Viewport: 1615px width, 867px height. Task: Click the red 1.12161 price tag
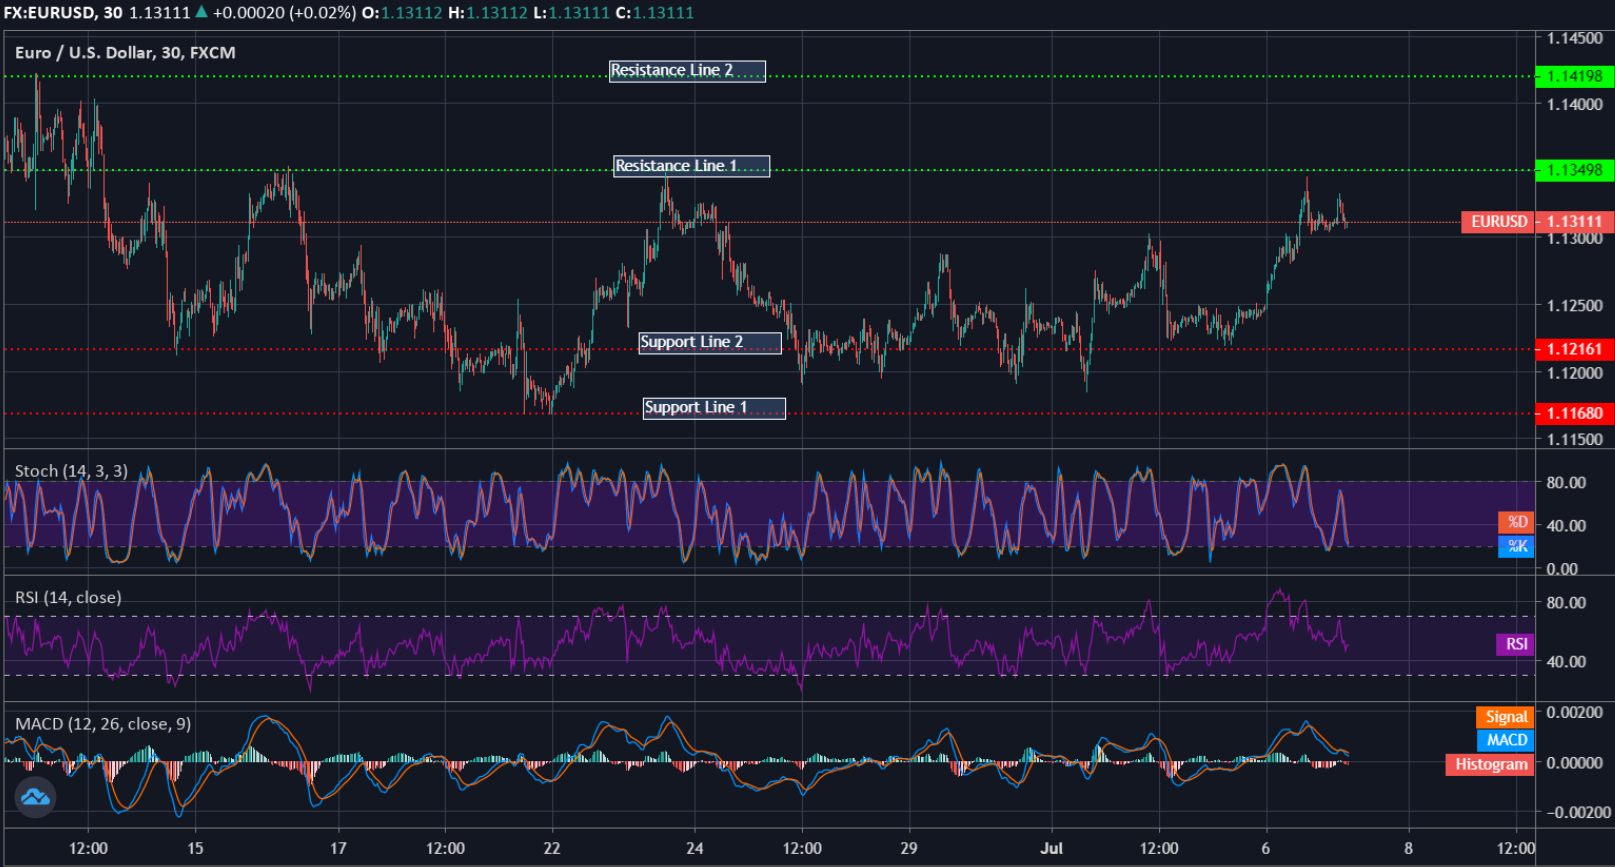tap(1574, 349)
